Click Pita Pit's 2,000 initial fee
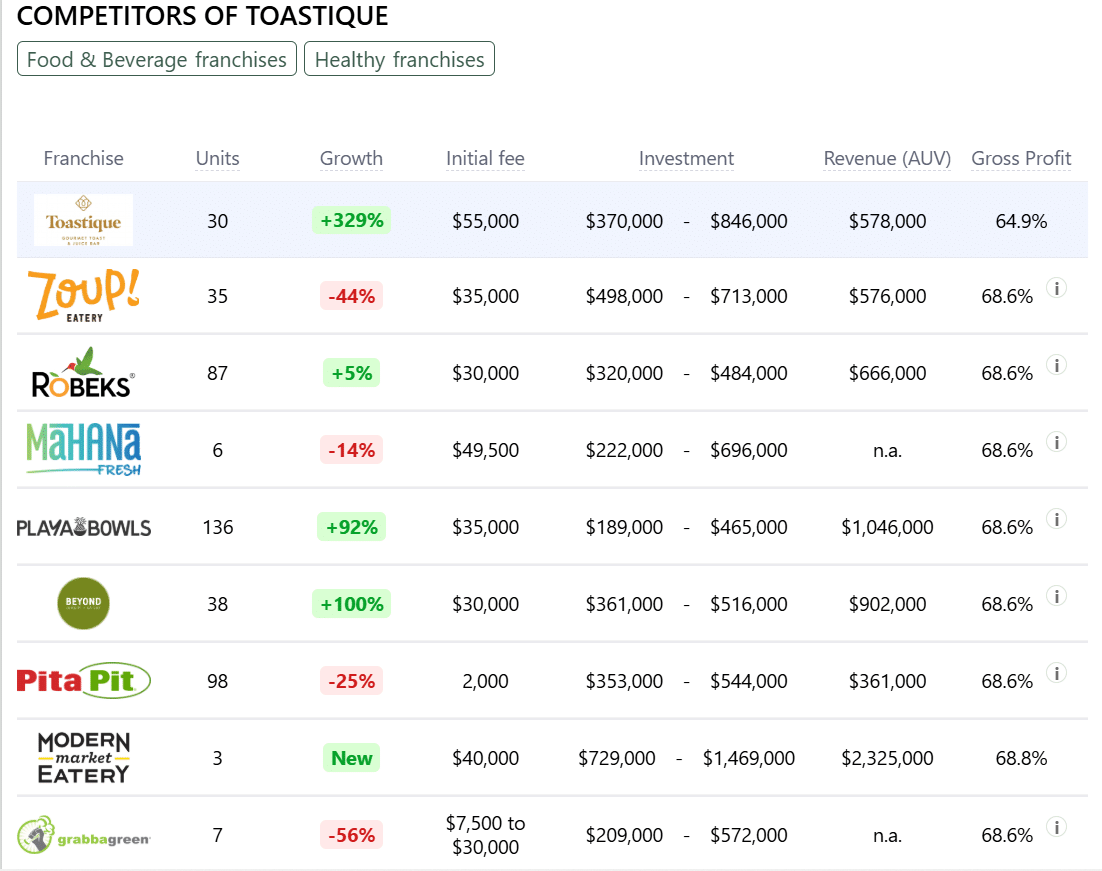 [486, 681]
